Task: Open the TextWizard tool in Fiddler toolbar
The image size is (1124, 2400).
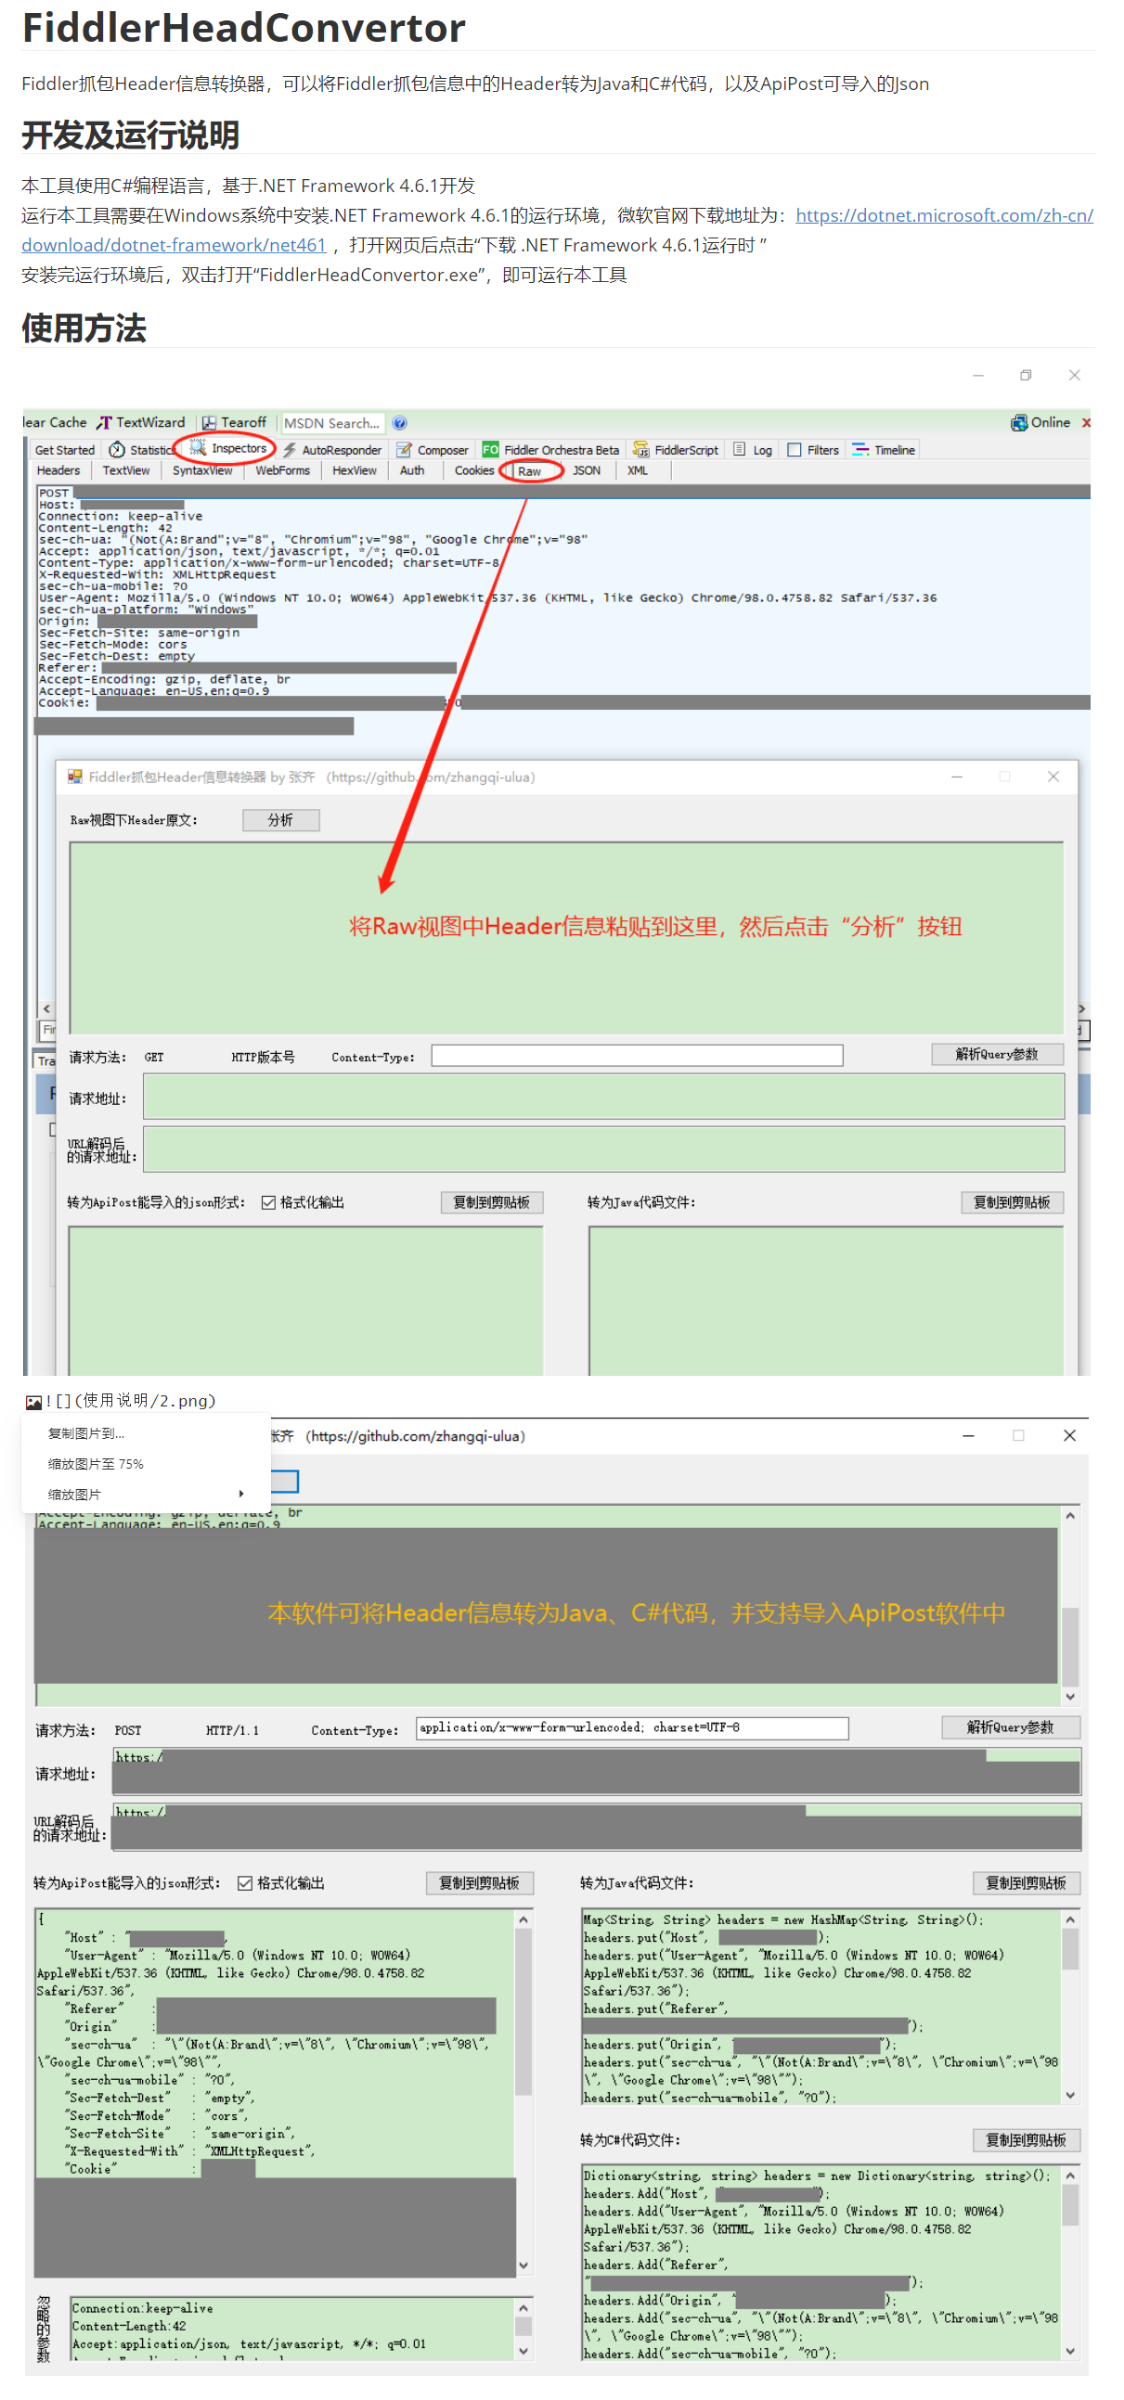Action: click(140, 422)
